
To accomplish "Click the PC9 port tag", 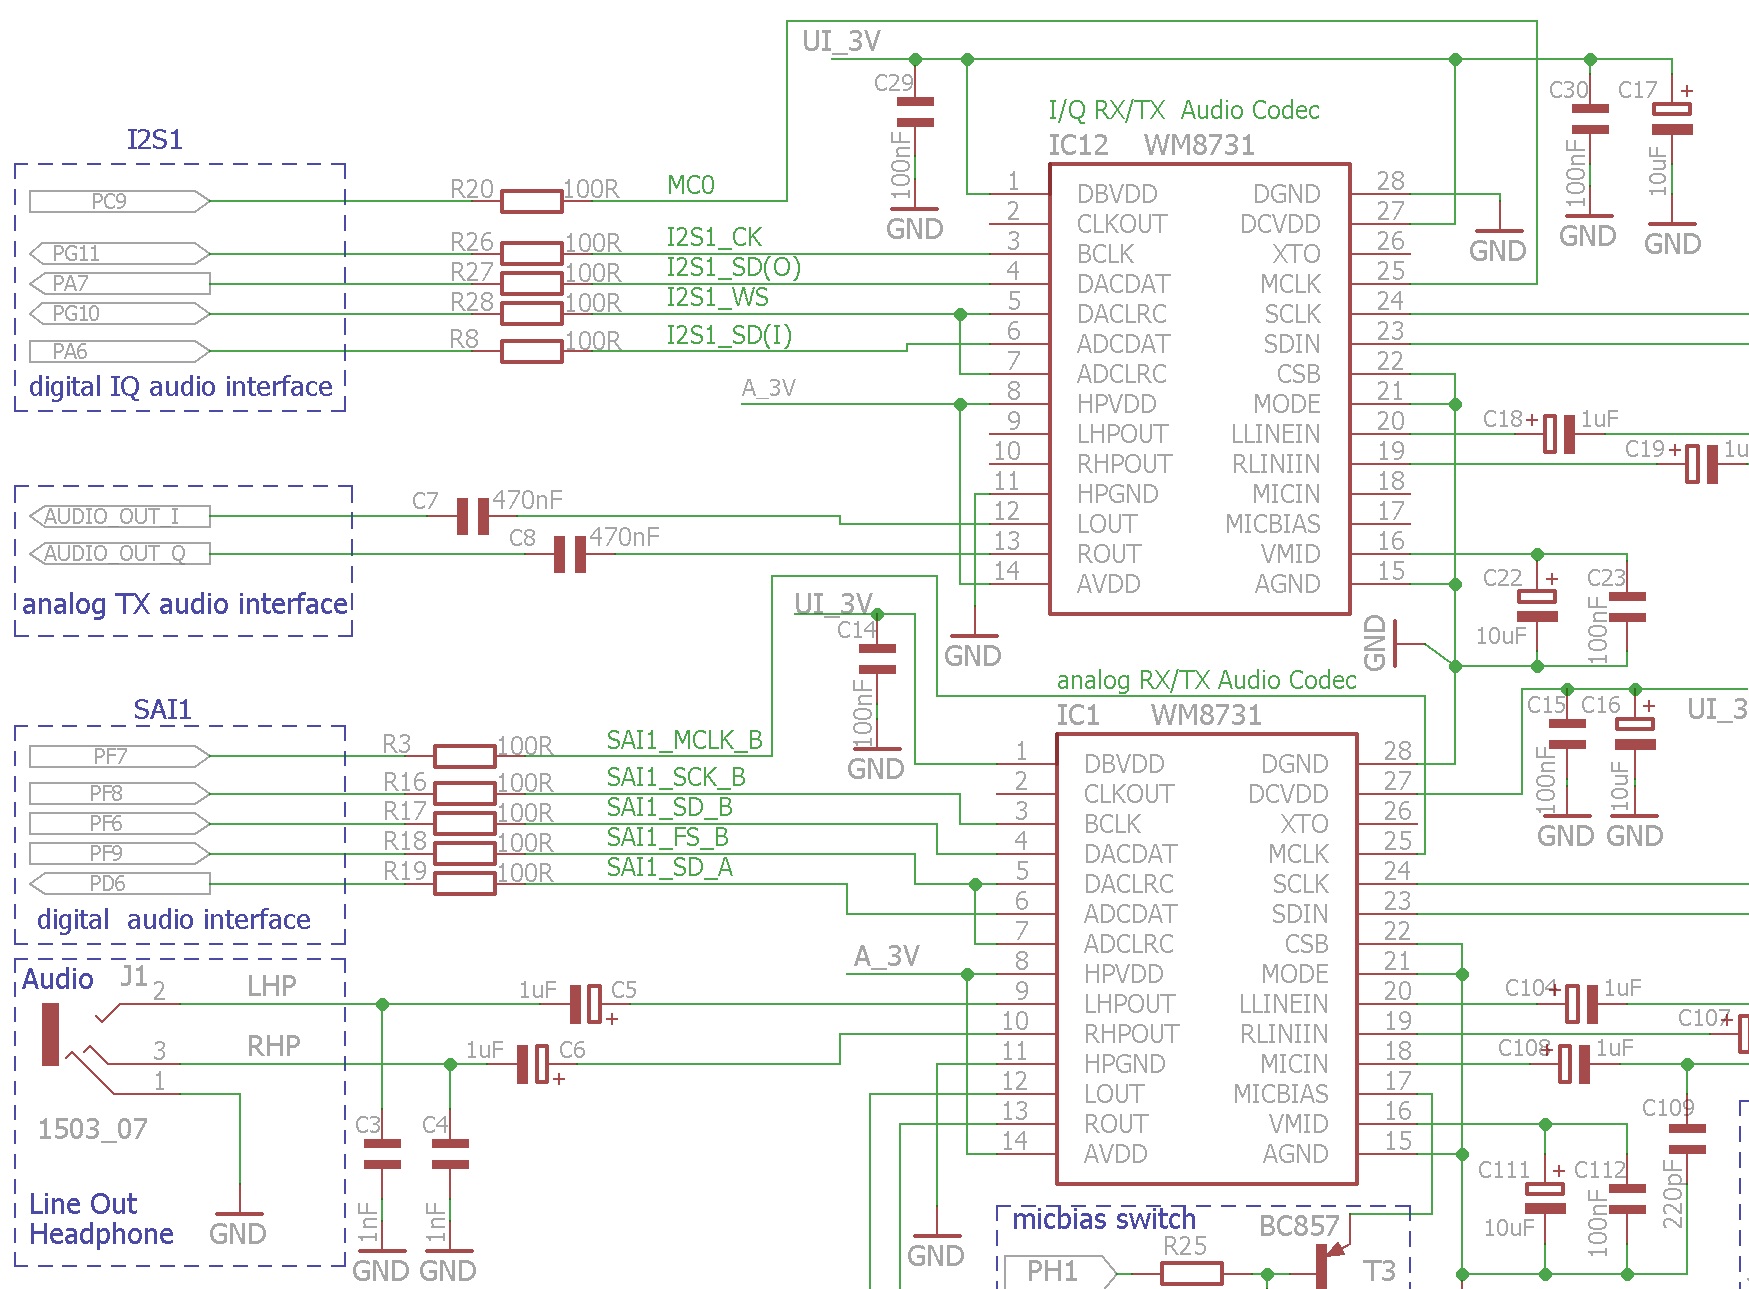I will (x=119, y=201).
